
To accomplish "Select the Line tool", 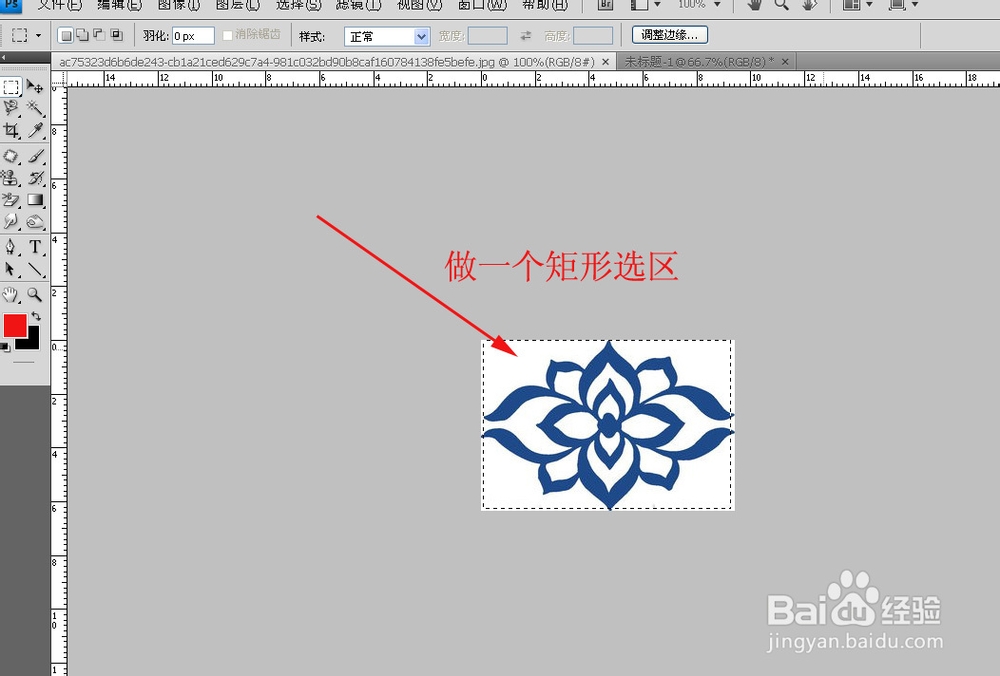I will click(35, 269).
